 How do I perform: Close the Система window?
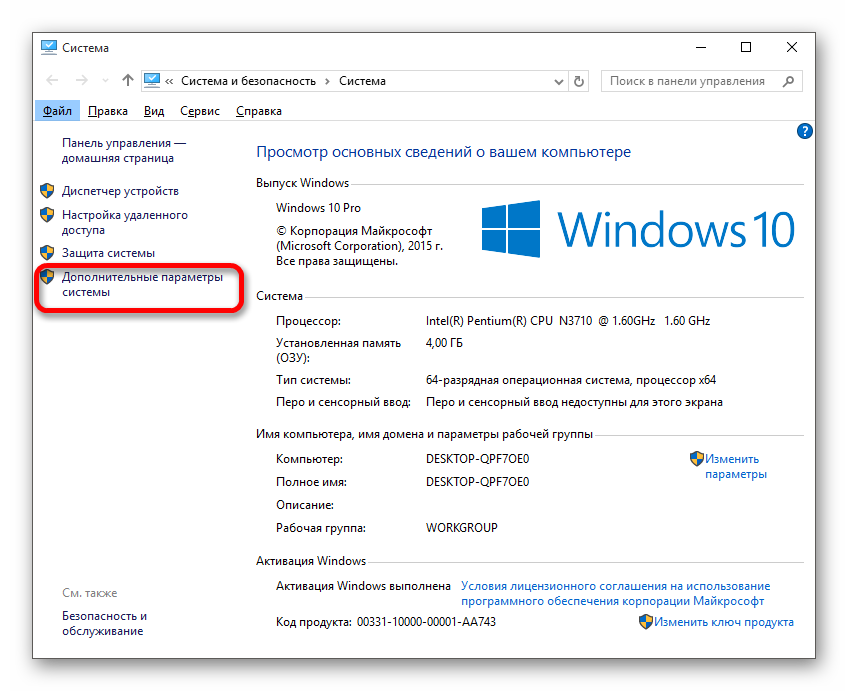tap(792, 48)
